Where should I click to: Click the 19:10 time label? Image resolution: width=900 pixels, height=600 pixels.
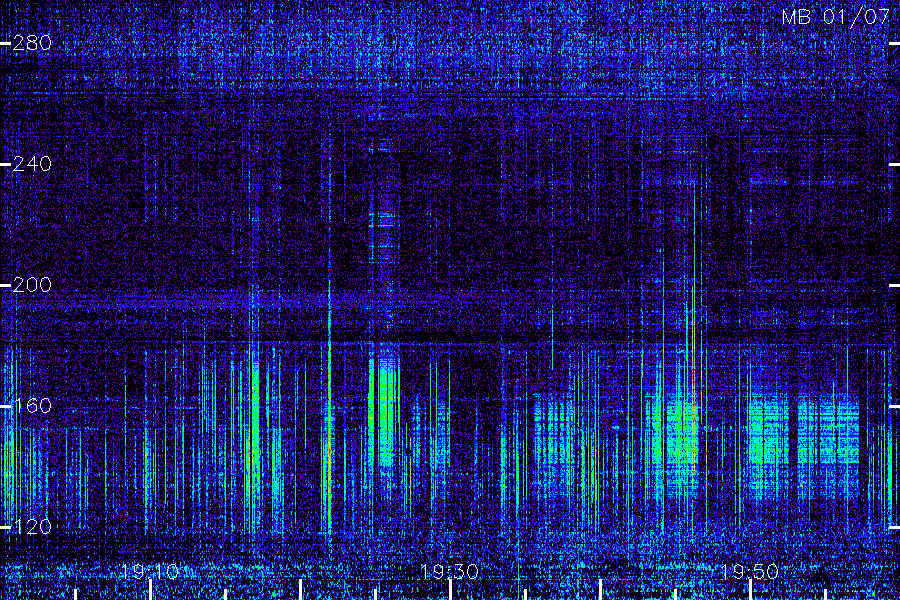coord(150,571)
